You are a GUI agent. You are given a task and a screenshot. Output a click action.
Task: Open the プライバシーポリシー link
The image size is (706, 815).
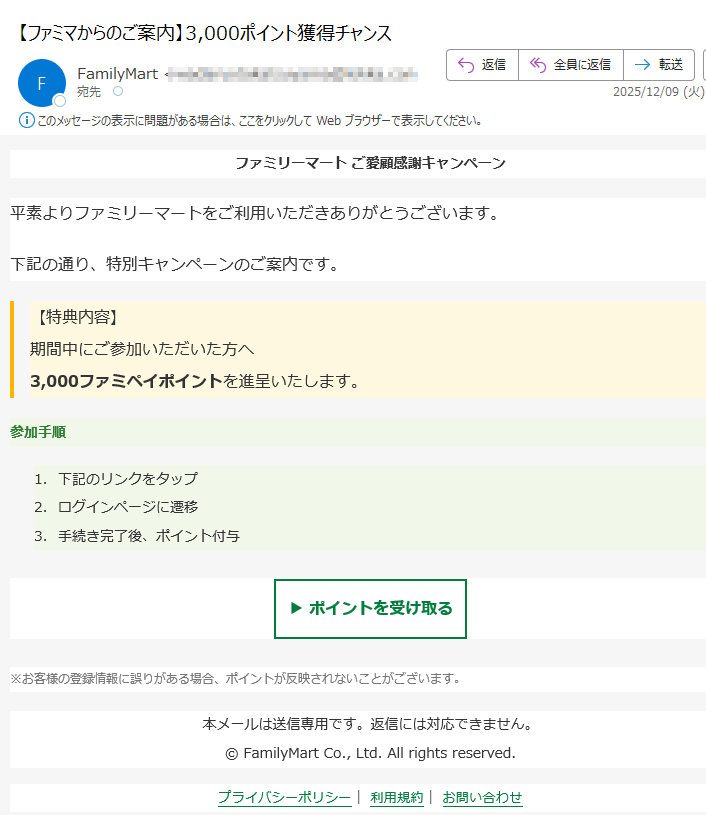click(x=284, y=797)
